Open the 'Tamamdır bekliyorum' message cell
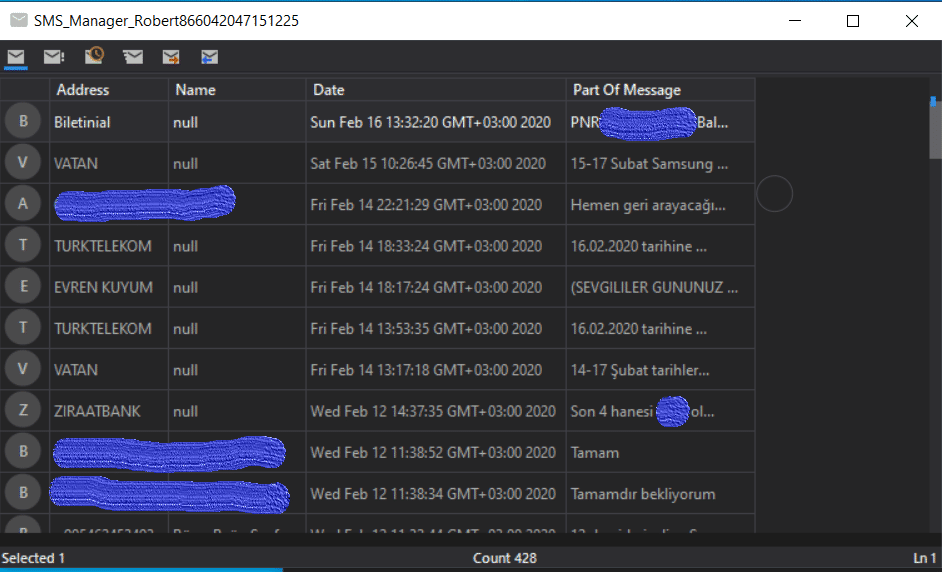This screenshot has height=572, width=942. pyautogui.click(x=660, y=494)
